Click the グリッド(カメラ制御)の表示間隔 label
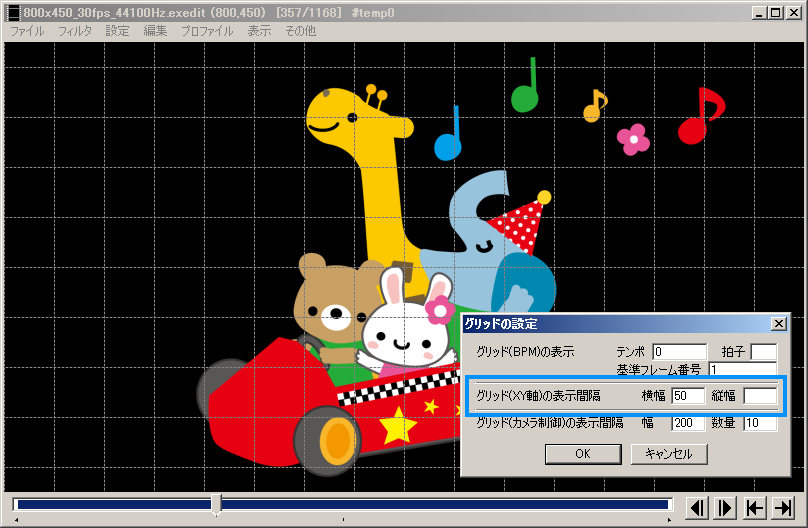The image size is (808, 528). [549, 423]
